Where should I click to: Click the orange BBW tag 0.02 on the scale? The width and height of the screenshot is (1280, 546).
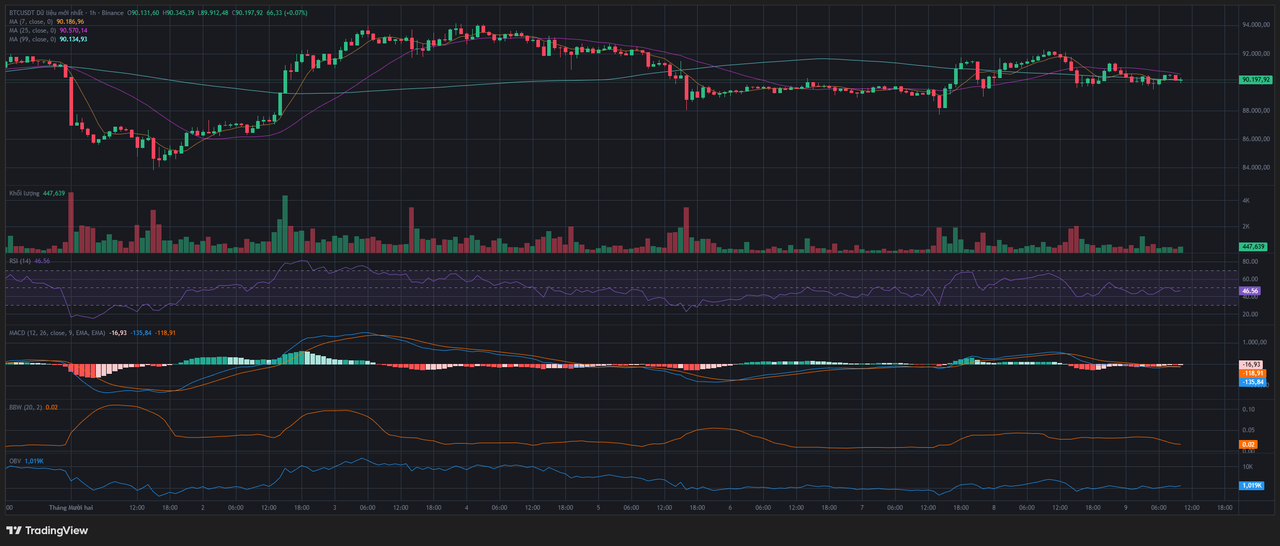1248,444
